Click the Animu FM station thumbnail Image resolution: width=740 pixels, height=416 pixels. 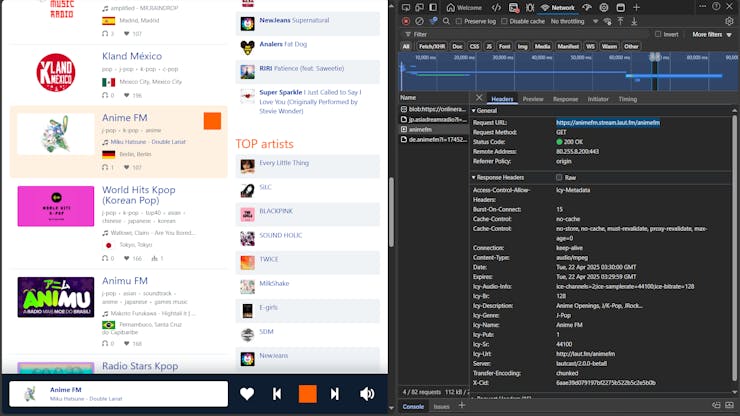tap(56, 297)
